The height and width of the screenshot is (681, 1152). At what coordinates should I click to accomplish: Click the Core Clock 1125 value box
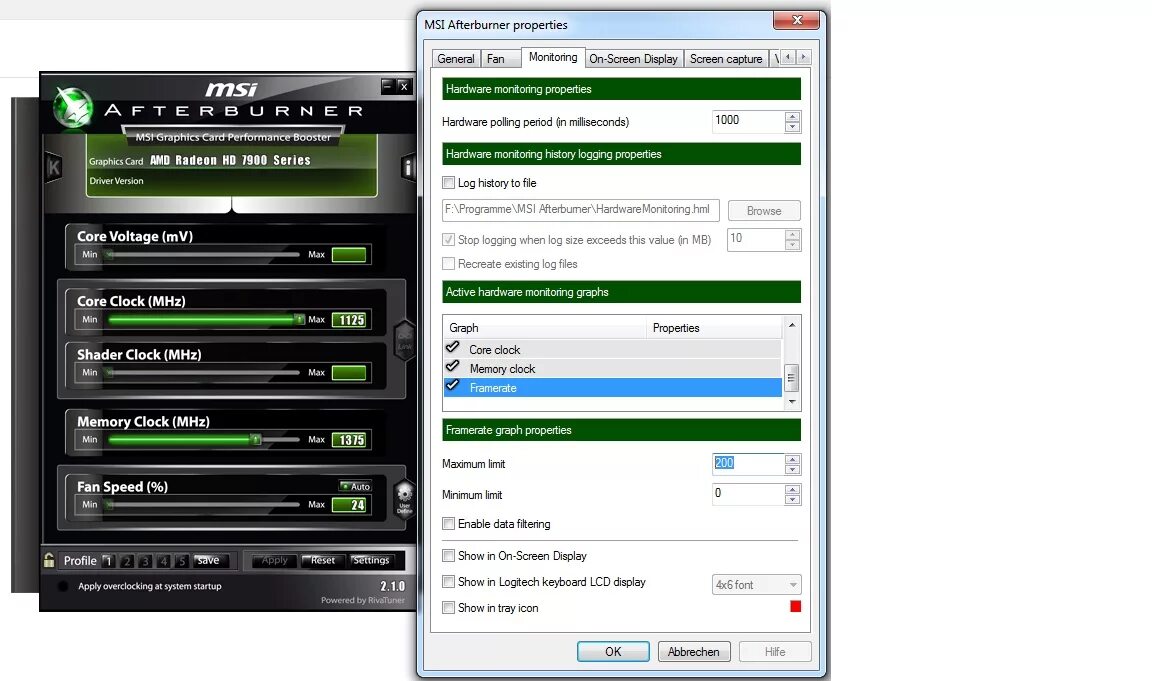tap(351, 320)
